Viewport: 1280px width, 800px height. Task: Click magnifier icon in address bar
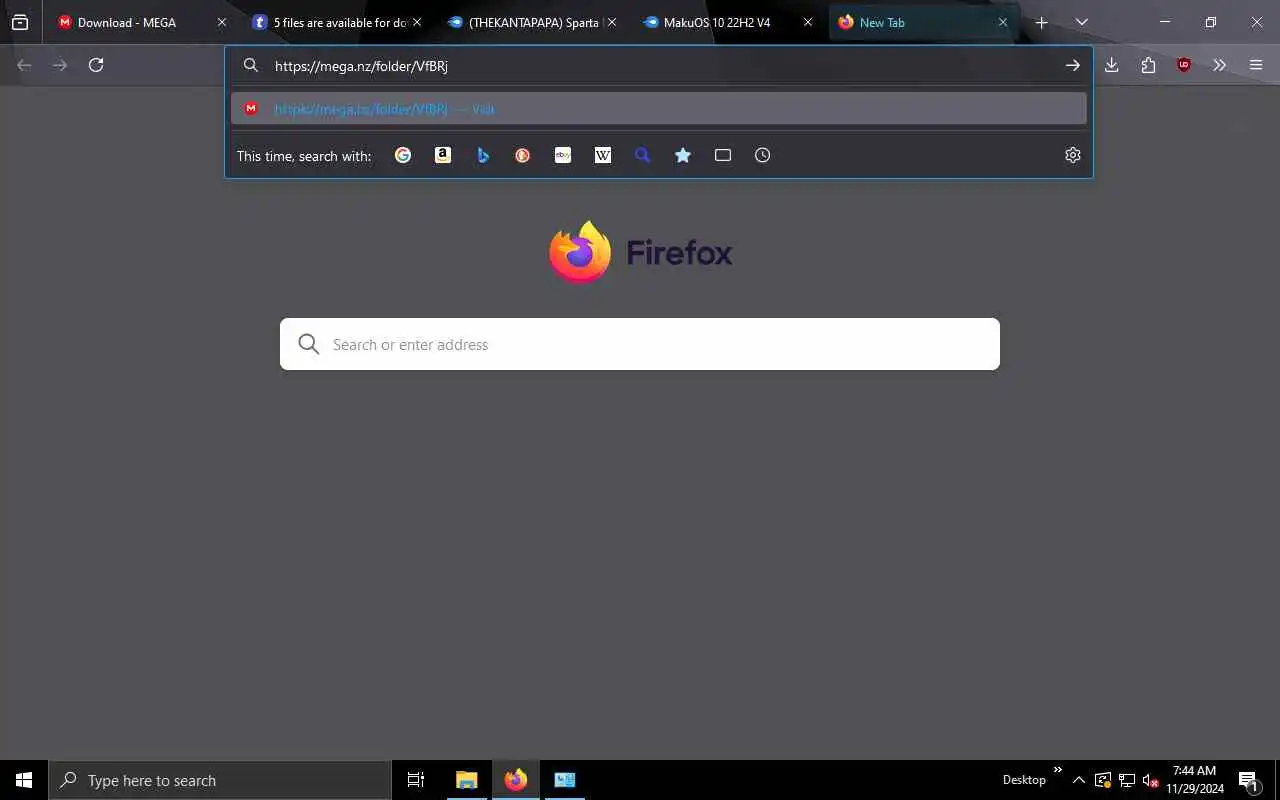click(251, 65)
